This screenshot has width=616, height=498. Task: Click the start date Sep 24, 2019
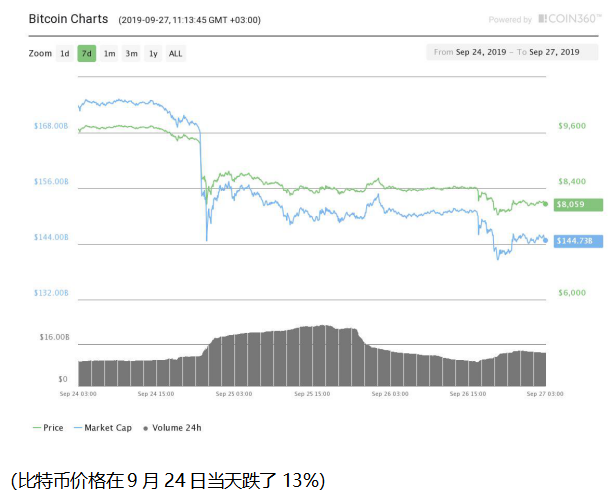[x=479, y=51]
